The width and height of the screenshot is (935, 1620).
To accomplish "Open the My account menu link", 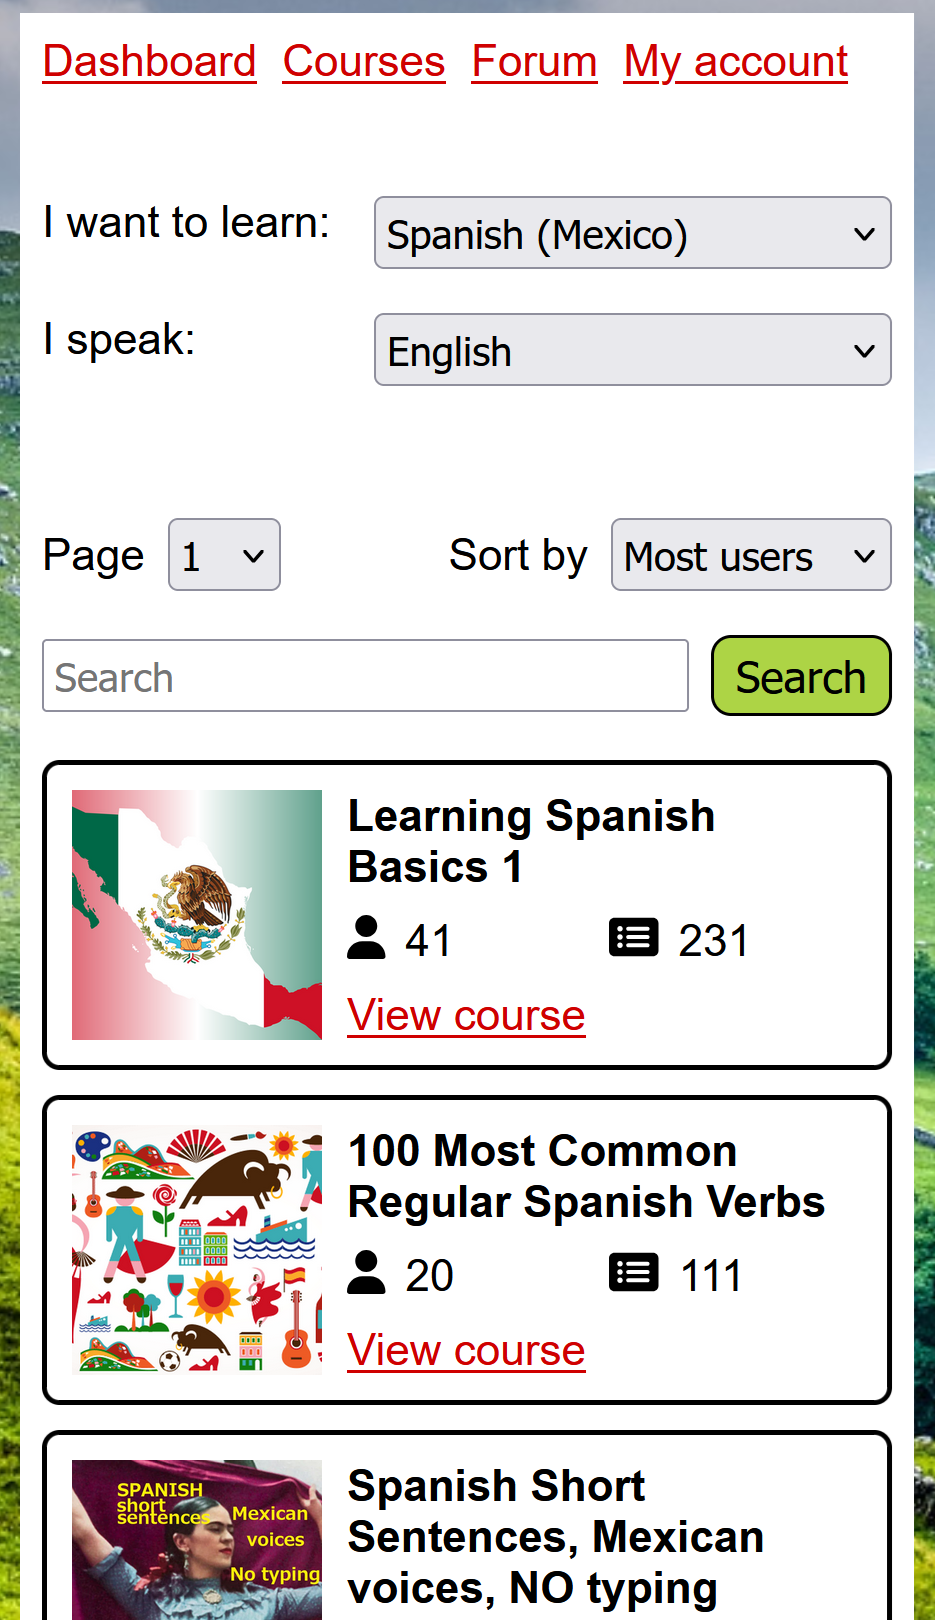I will [x=736, y=62].
